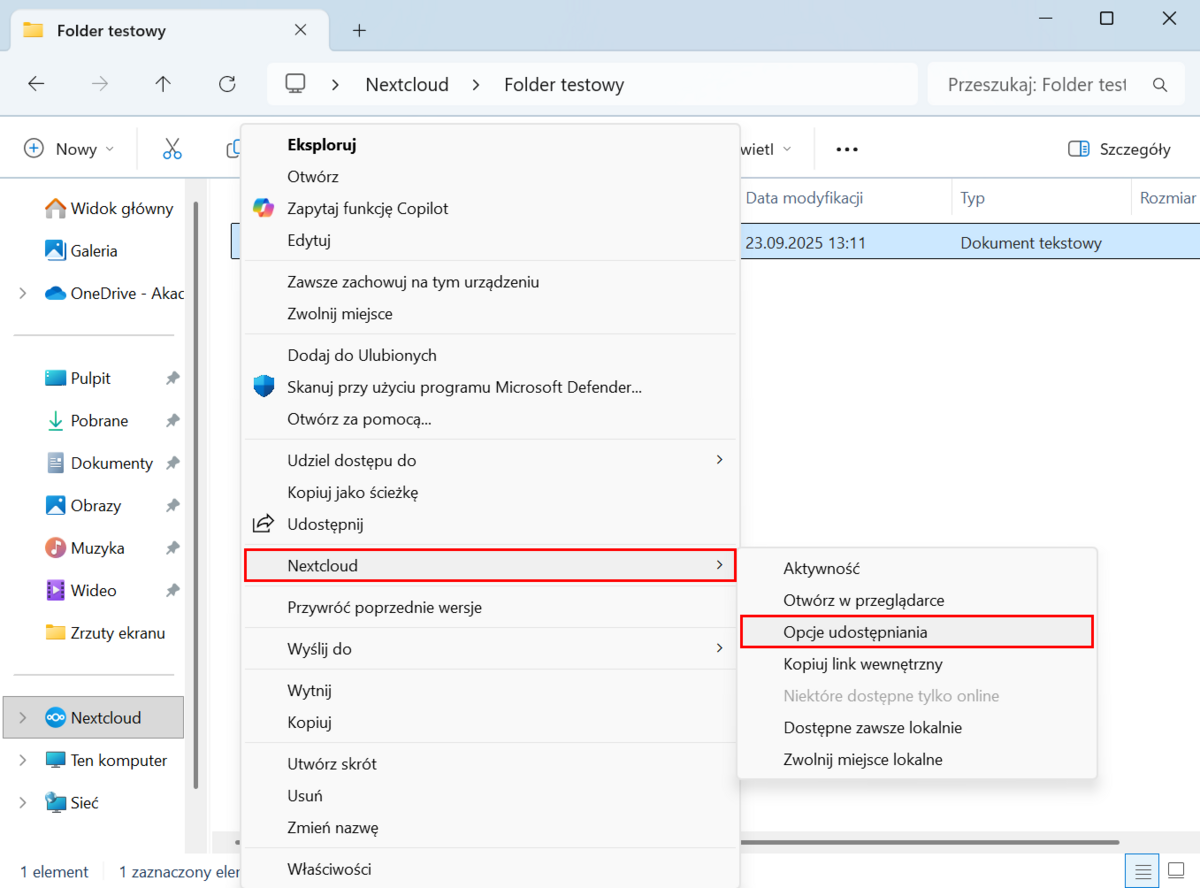1200x888 pixels.
Task: Click the Cut scissors icon in toolbar
Action: [x=172, y=149]
